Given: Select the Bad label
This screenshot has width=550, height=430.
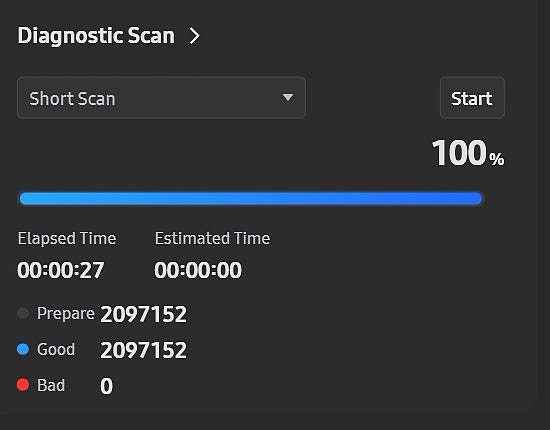Looking at the screenshot, I should pyautogui.click(x=51, y=385).
